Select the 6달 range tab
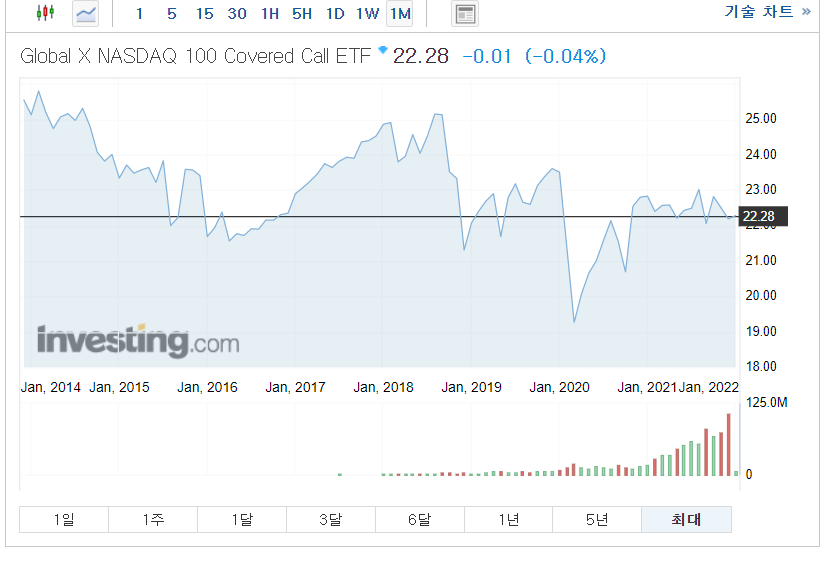 click(x=420, y=519)
